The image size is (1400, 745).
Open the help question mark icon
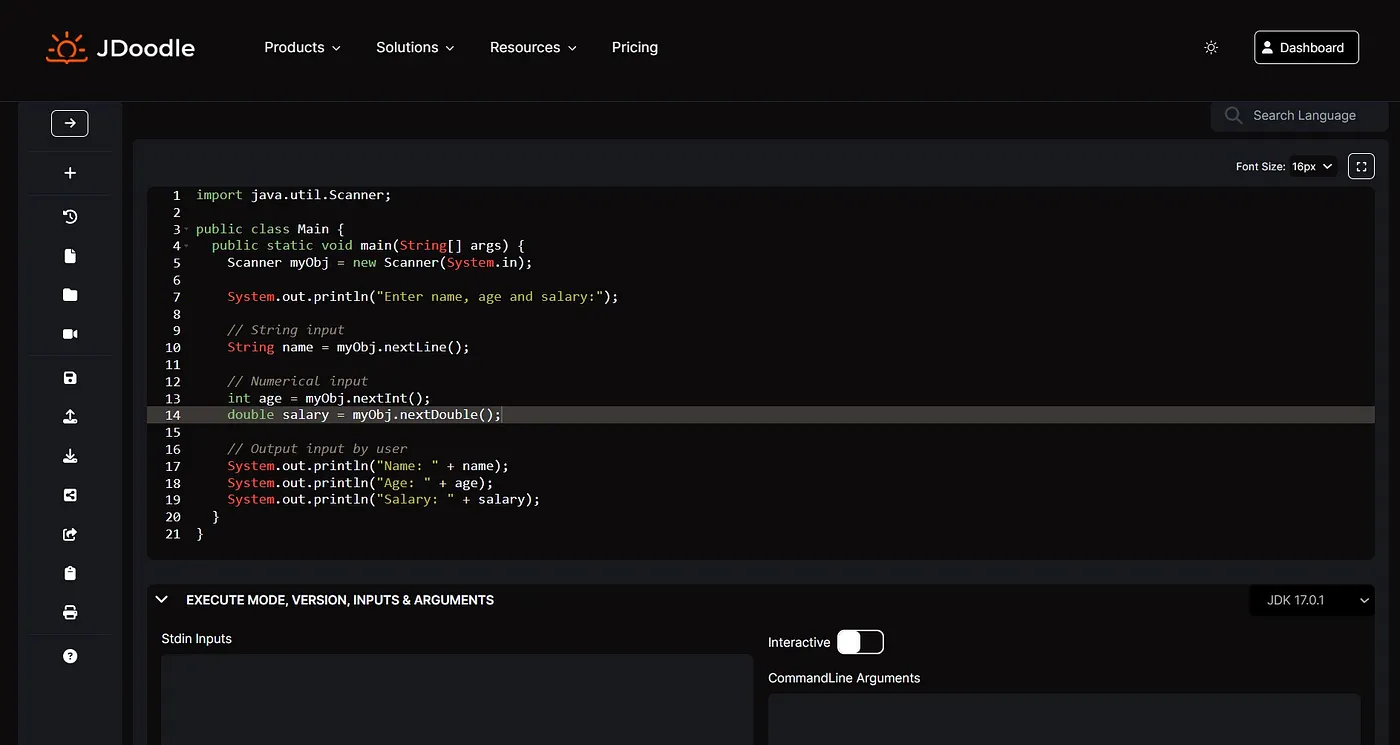coord(70,656)
